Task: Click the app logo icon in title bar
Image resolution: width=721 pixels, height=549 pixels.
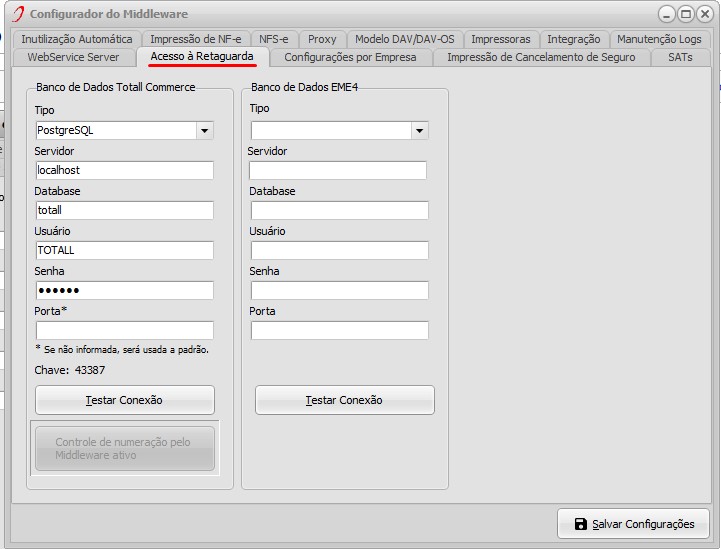Action: pyautogui.click(x=16, y=14)
